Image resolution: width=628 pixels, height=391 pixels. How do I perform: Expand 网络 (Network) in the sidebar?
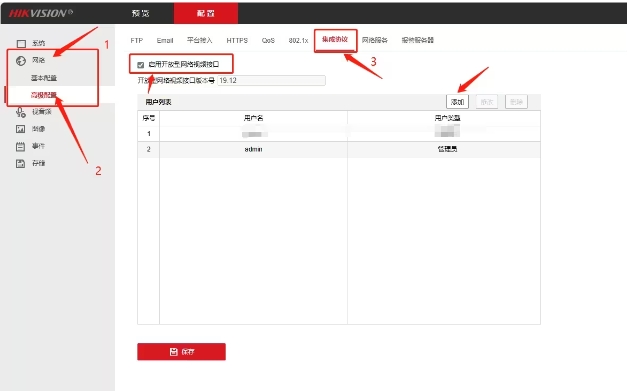pos(38,60)
